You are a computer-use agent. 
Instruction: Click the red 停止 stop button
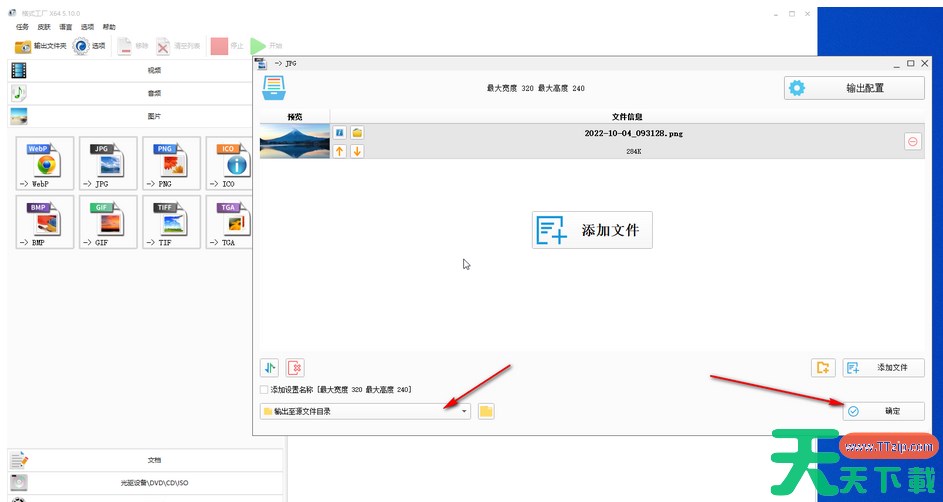tap(227, 46)
